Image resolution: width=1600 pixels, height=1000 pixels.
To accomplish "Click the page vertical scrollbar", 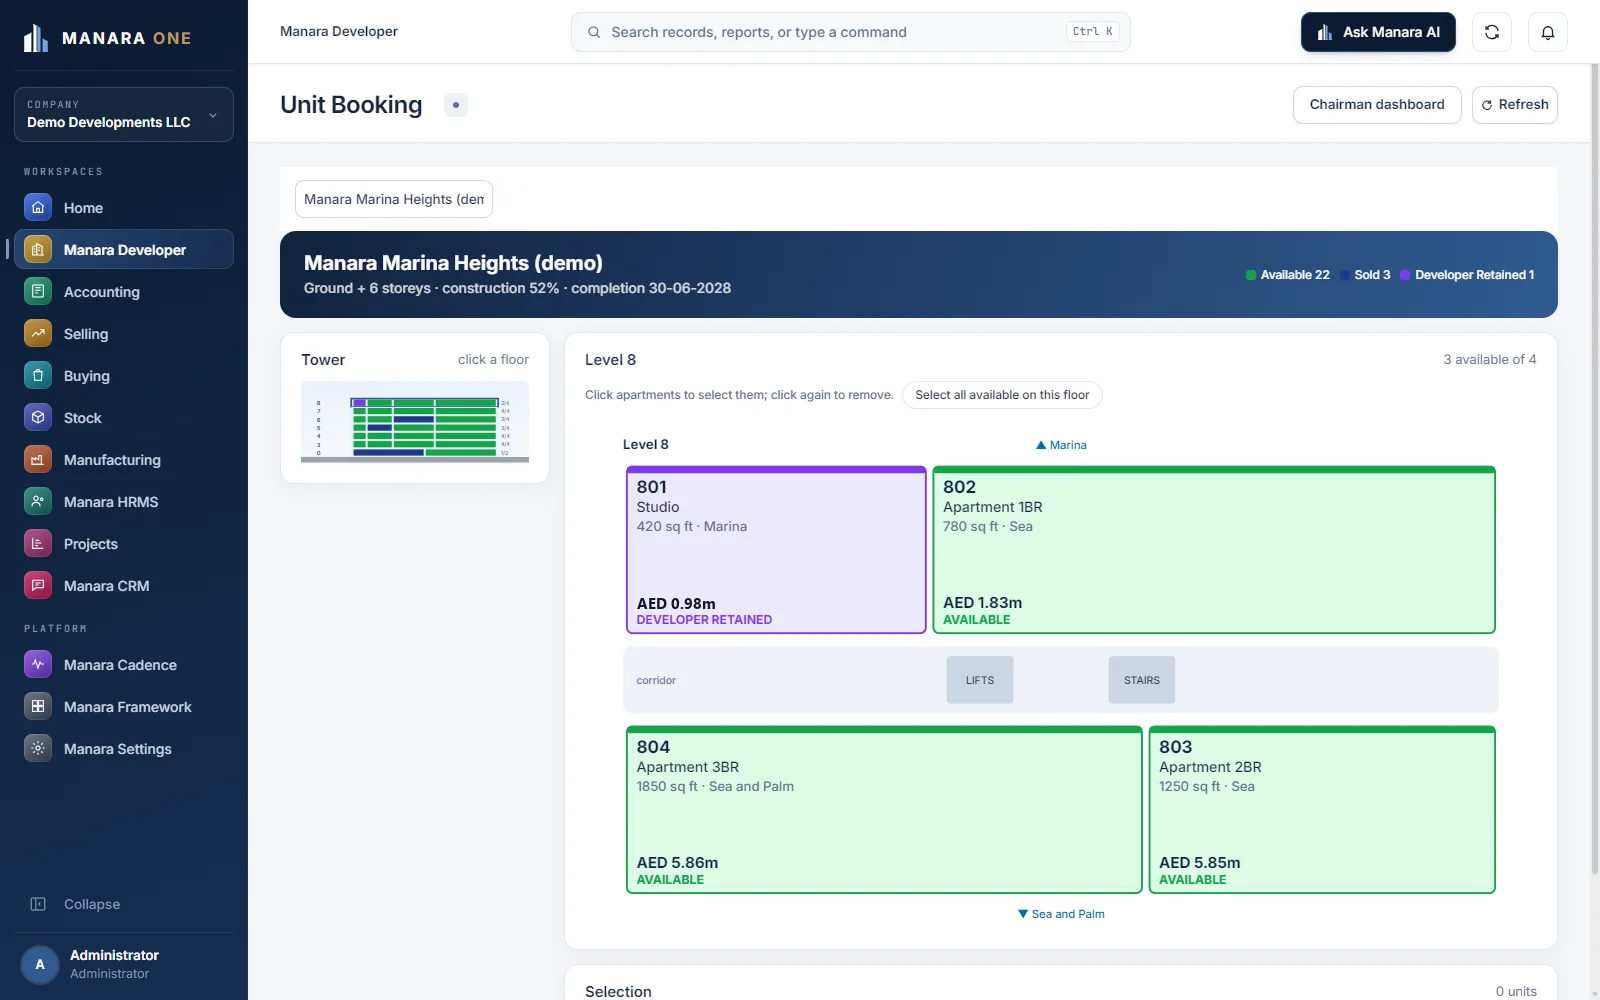I will click(x=1594, y=470).
